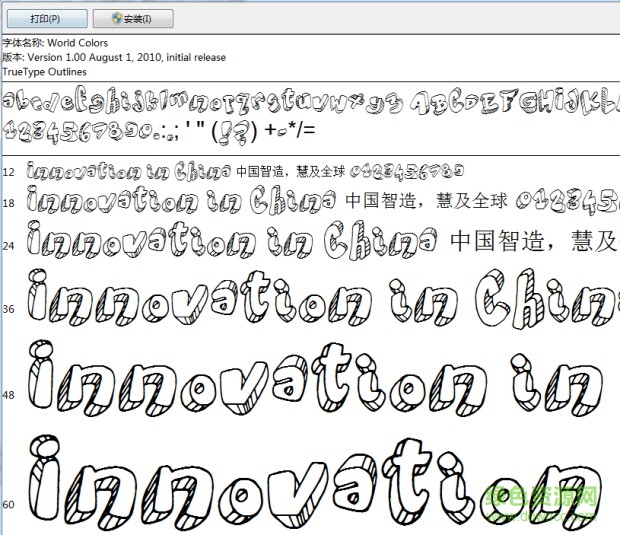Click the shield icon on the install button
The image size is (620, 535).
pyautogui.click(x=117, y=18)
